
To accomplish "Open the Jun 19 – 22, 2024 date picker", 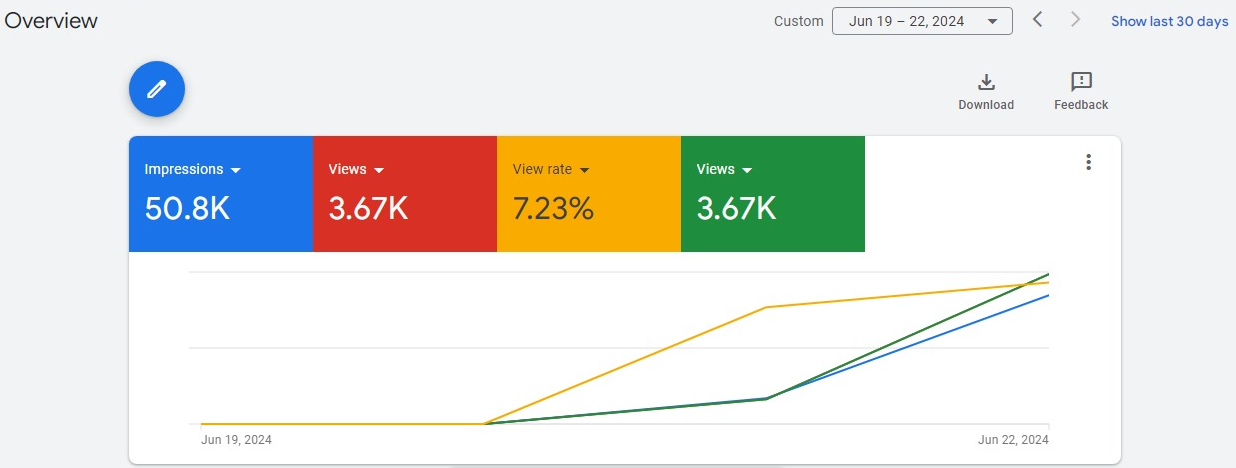I will (921, 21).
